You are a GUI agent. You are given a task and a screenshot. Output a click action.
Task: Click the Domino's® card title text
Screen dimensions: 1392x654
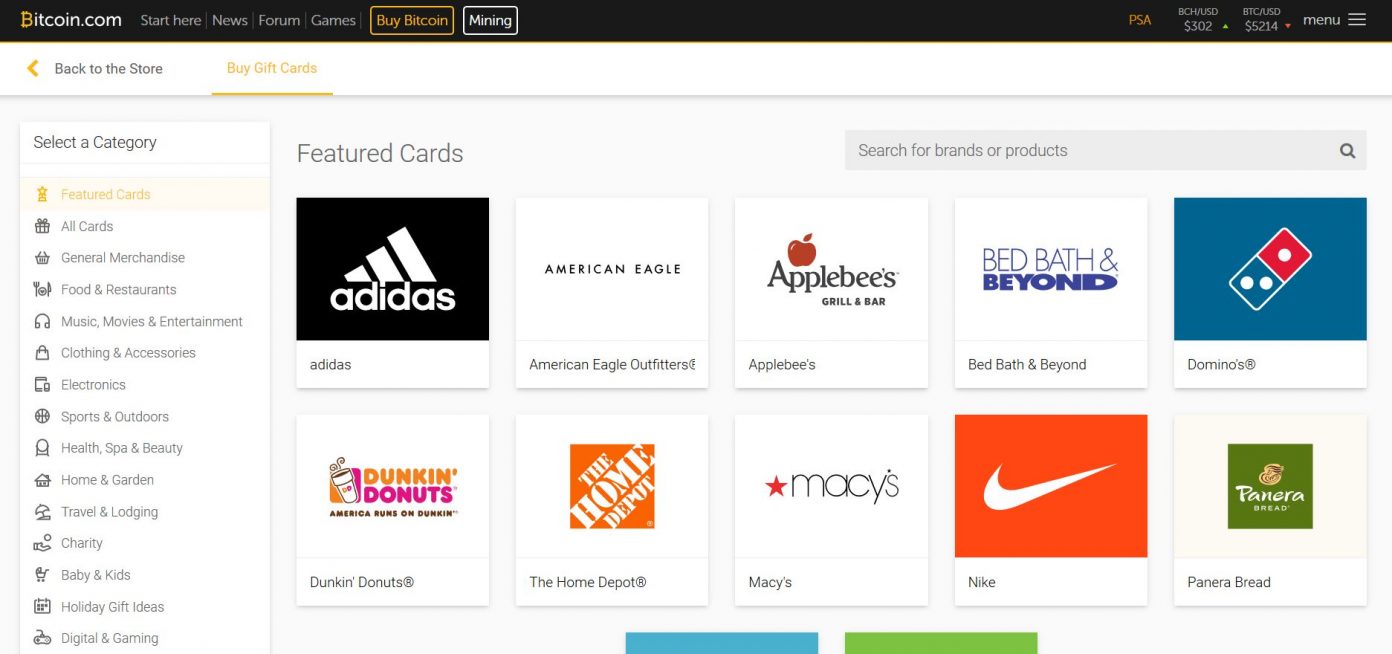tap(1221, 365)
